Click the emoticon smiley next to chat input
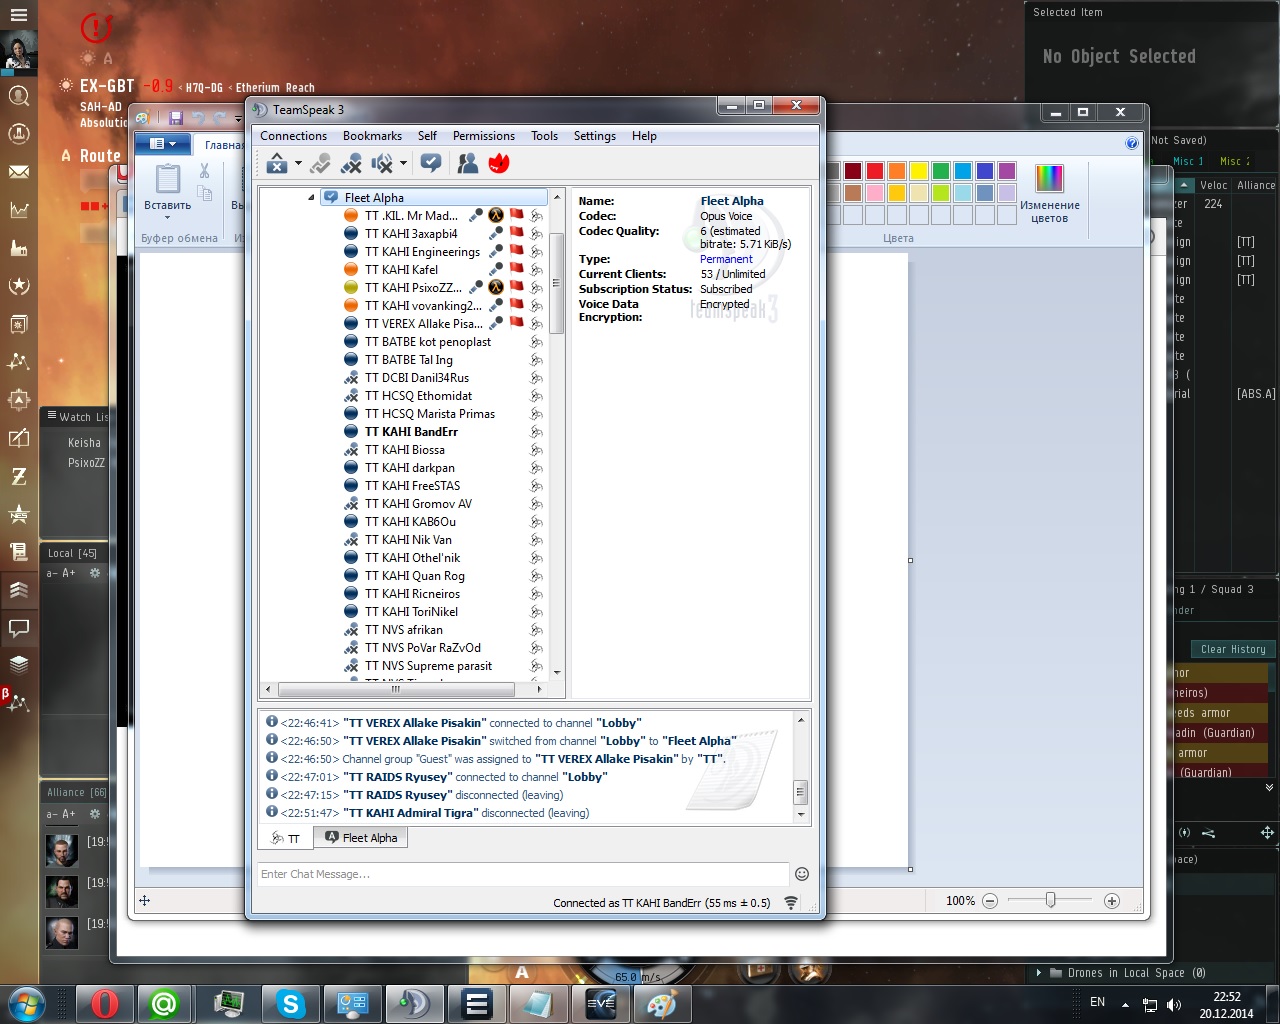This screenshot has width=1280, height=1024. (801, 874)
